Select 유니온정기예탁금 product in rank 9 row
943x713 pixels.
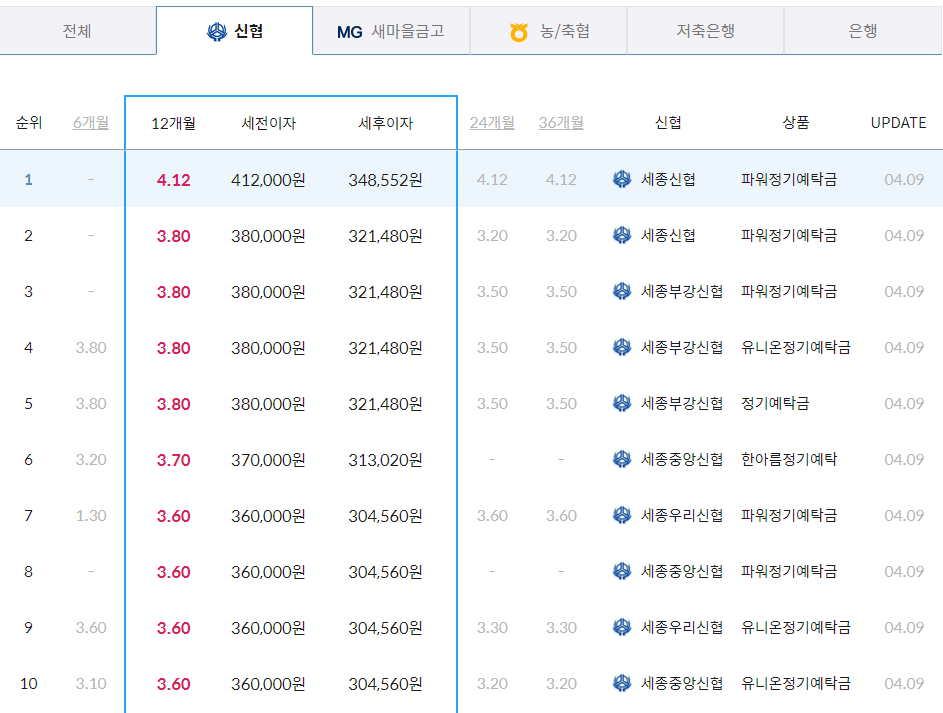click(x=796, y=627)
